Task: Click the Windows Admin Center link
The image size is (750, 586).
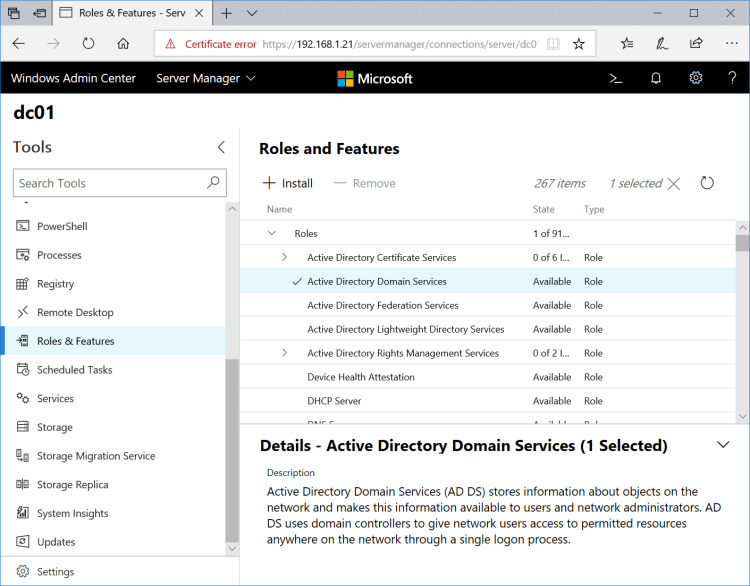Action: (x=73, y=78)
